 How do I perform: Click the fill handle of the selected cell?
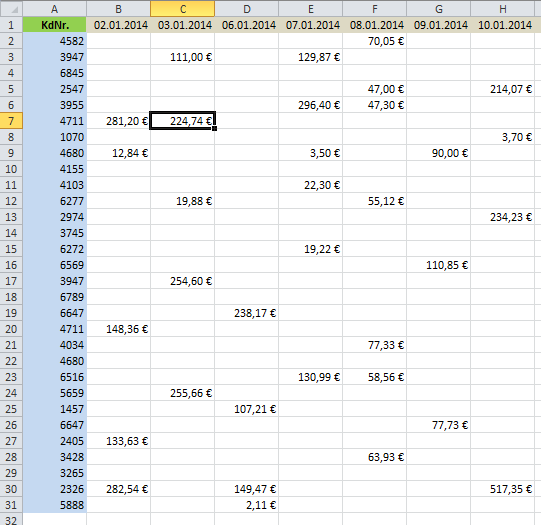[215, 128]
